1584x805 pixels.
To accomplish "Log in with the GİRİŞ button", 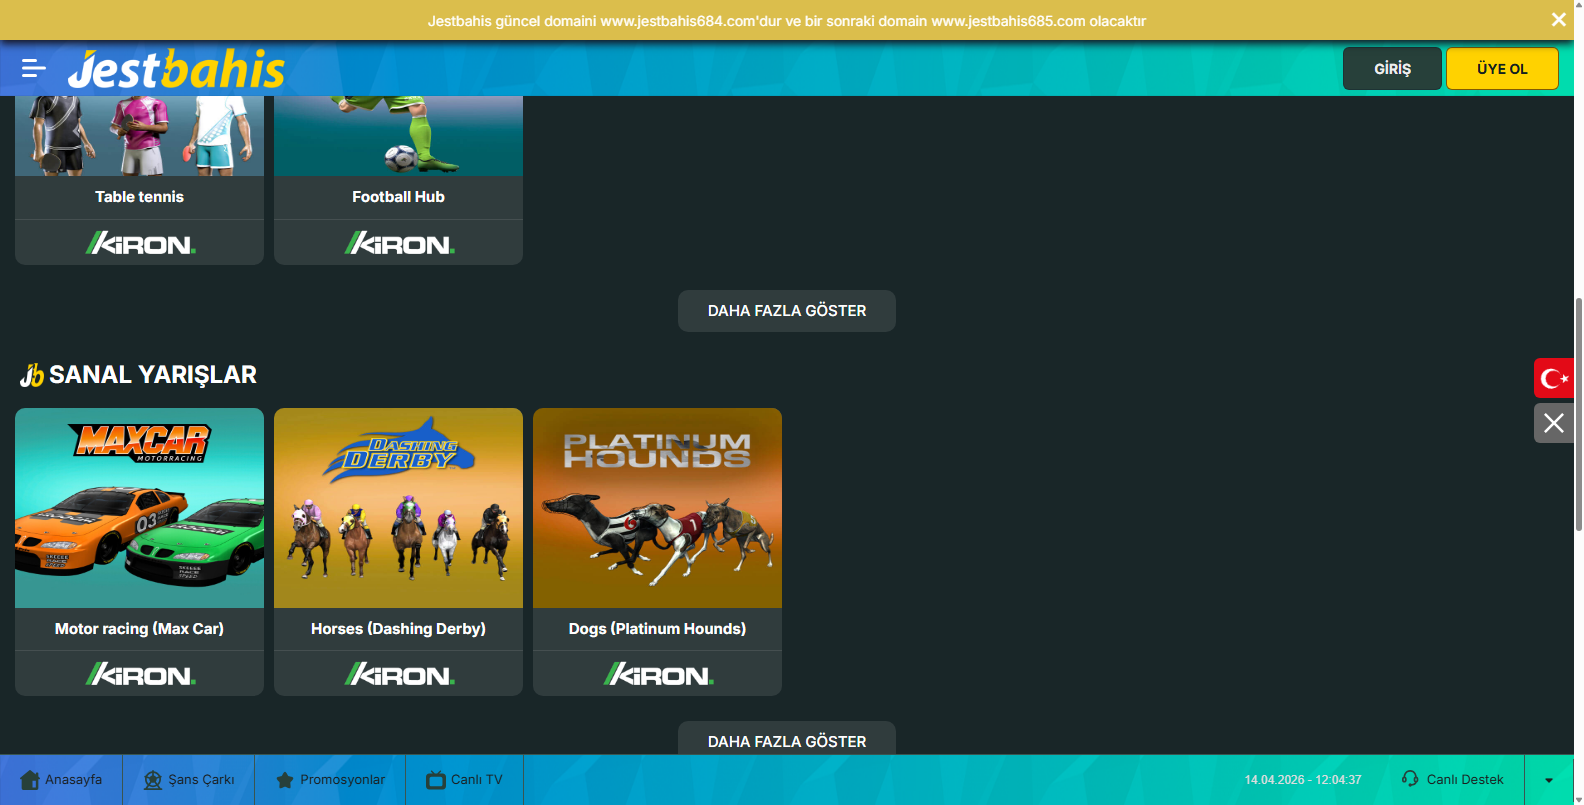I will click(x=1392, y=69).
